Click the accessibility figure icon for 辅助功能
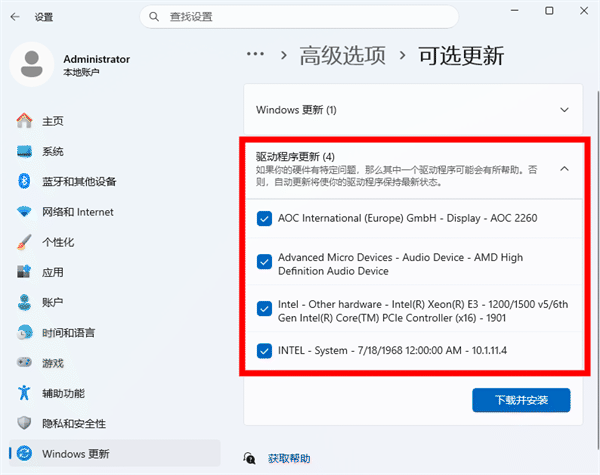Image resolution: width=600 pixels, height=475 pixels. 24,393
